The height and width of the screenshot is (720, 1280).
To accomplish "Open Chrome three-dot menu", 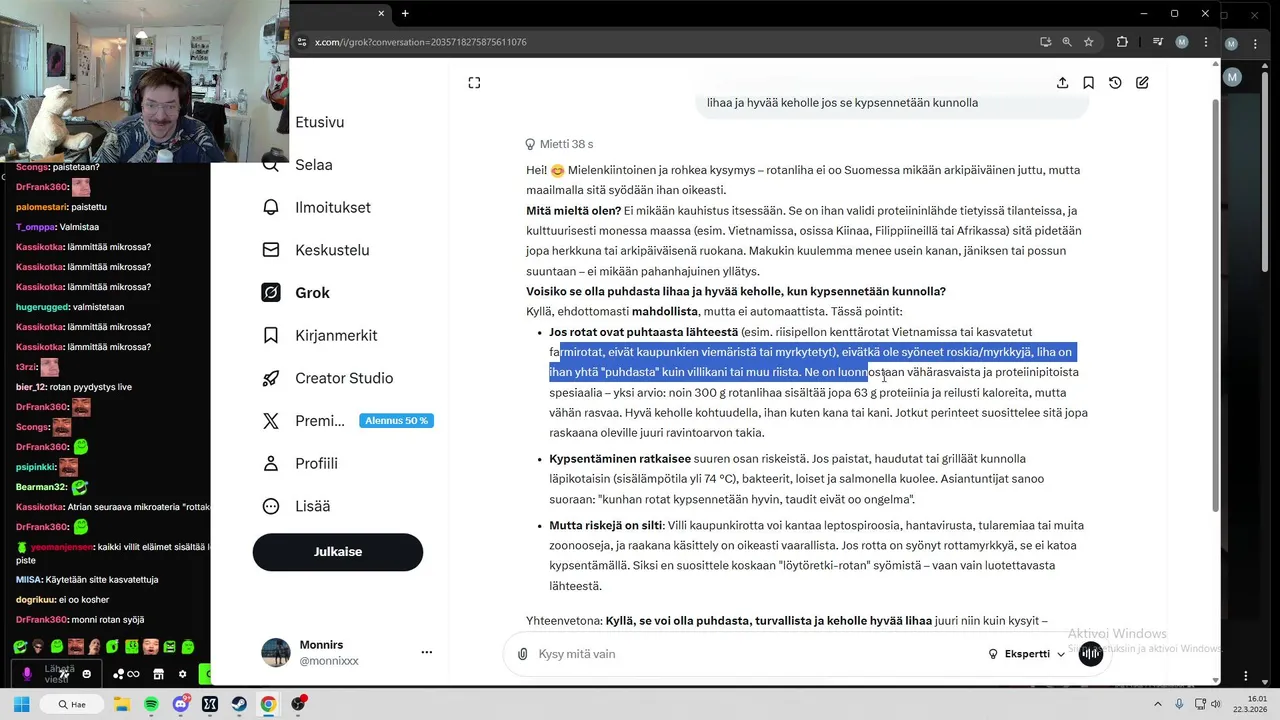I will (1205, 42).
